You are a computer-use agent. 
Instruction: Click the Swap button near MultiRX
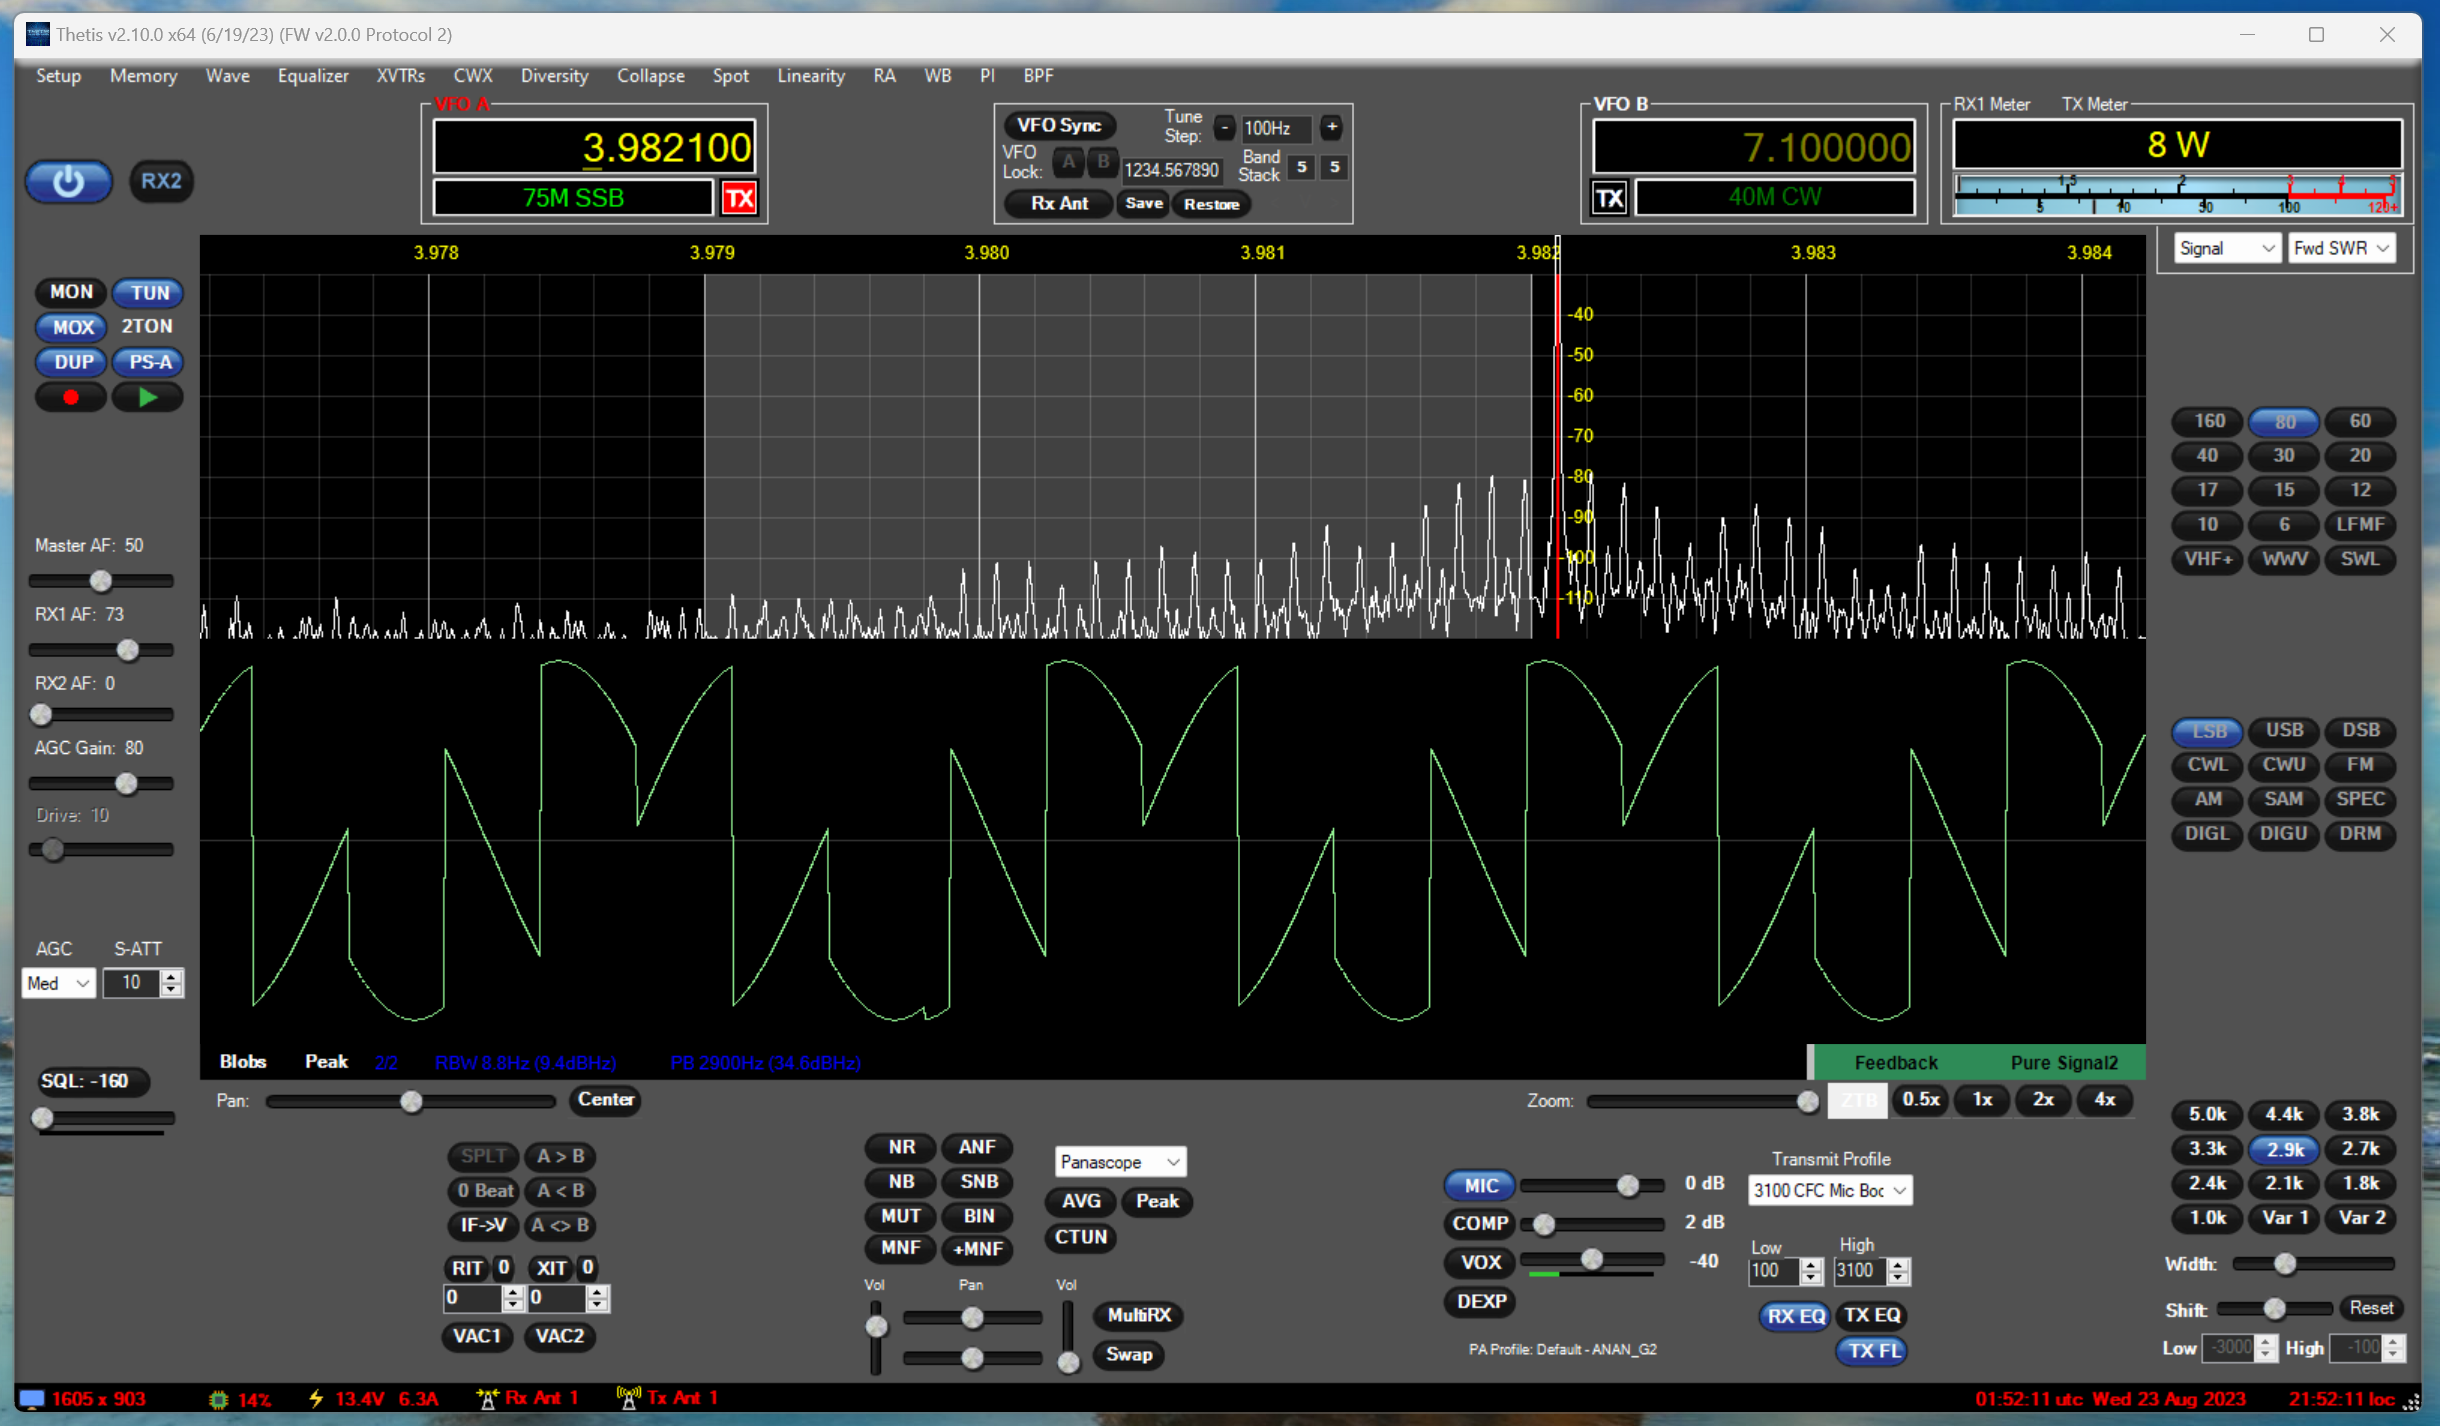click(1129, 1354)
